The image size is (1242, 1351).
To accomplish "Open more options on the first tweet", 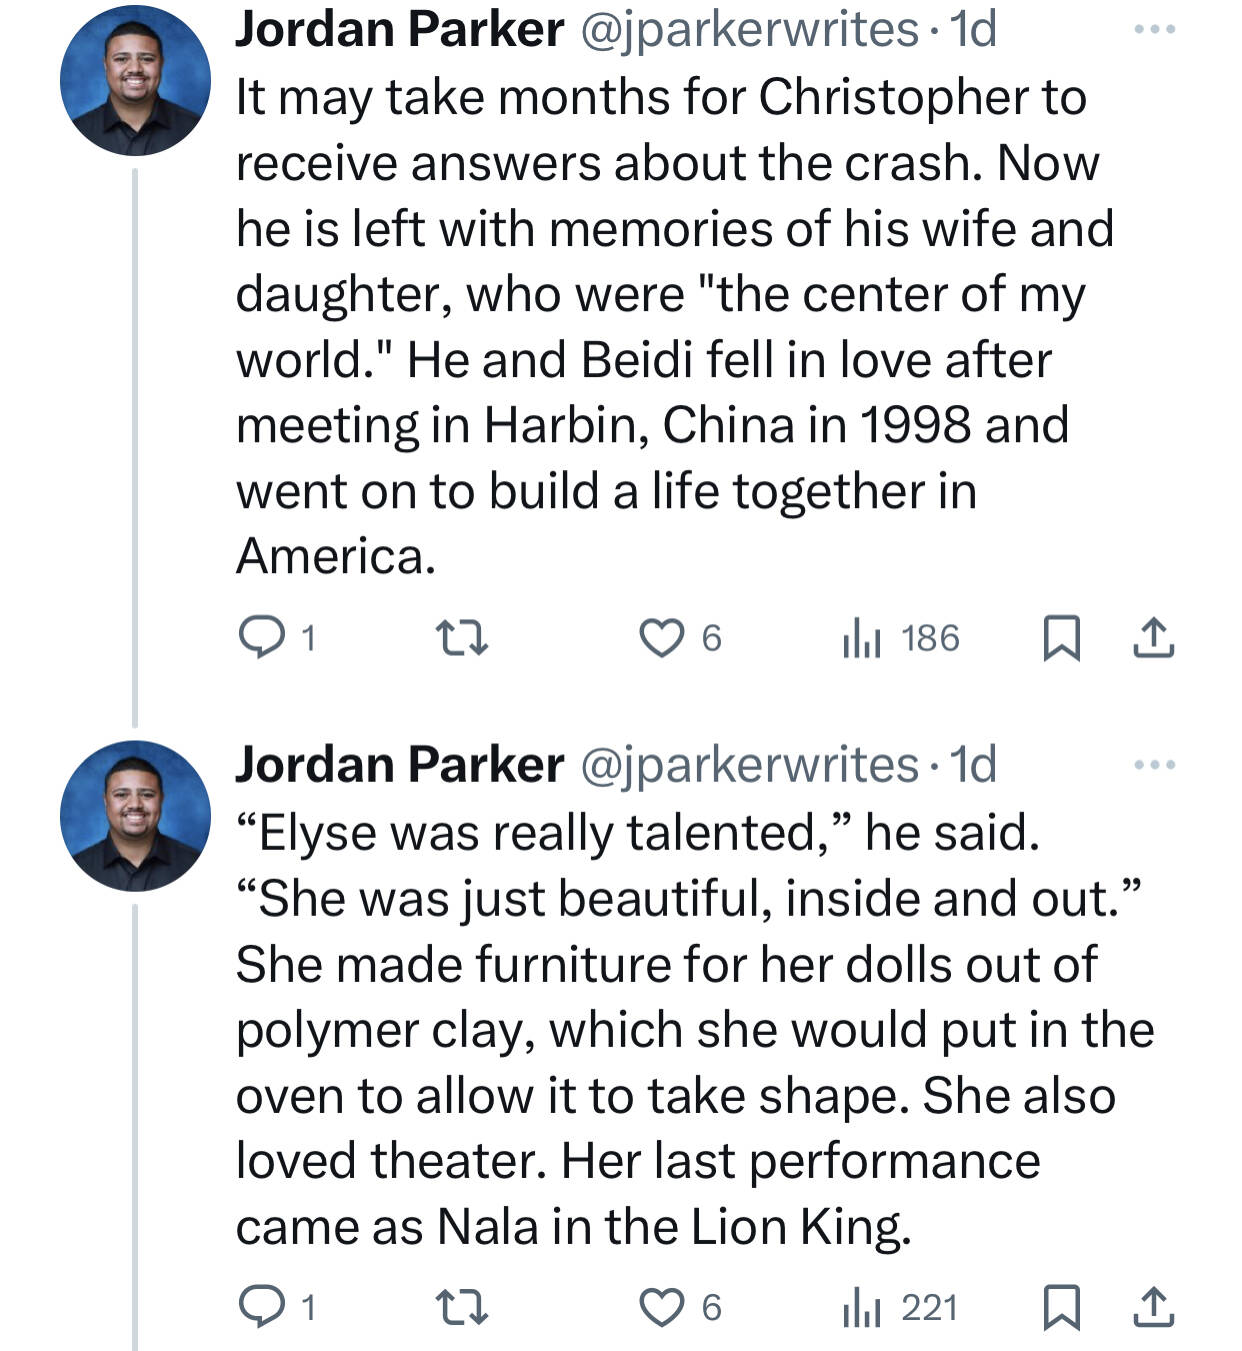I will pyautogui.click(x=1155, y=30).
